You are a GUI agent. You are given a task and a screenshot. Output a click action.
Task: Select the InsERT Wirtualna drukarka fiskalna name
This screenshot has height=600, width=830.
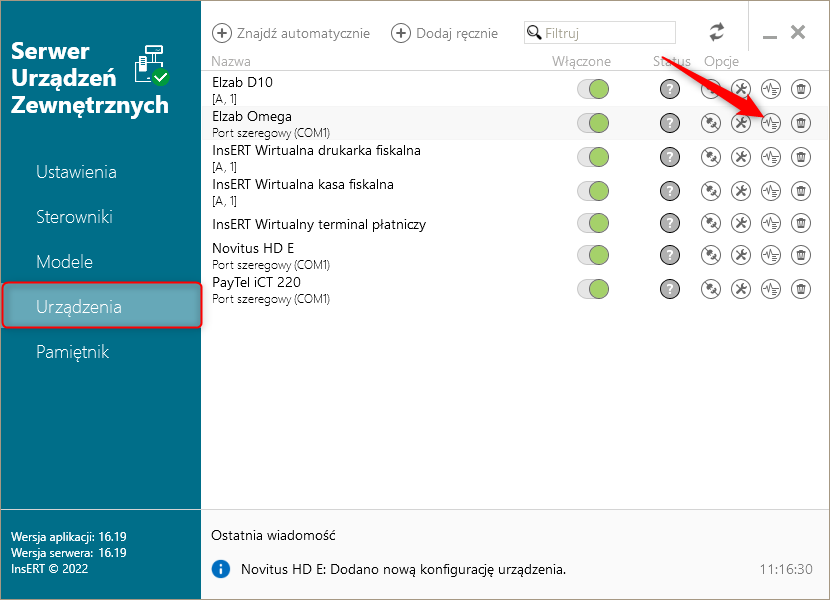tap(317, 150)
